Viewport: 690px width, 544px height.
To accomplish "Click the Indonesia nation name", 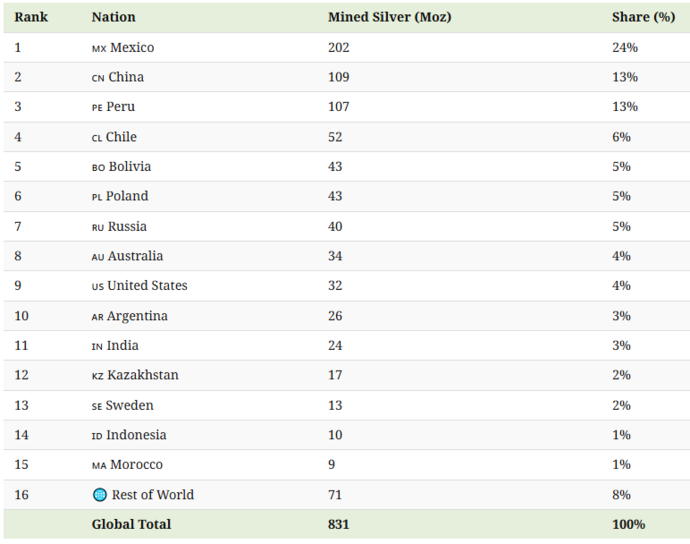I will tap(136, 435).
